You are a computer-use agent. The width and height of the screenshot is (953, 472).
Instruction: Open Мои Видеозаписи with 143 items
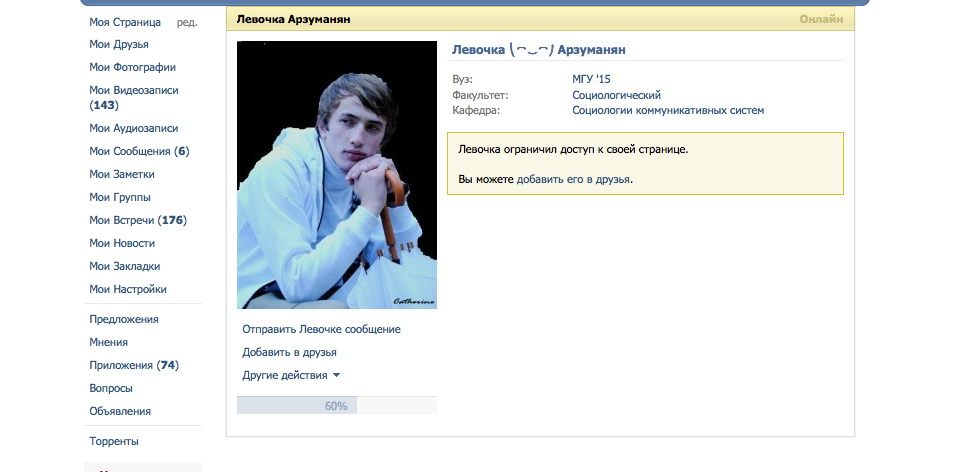coord(134,97)
